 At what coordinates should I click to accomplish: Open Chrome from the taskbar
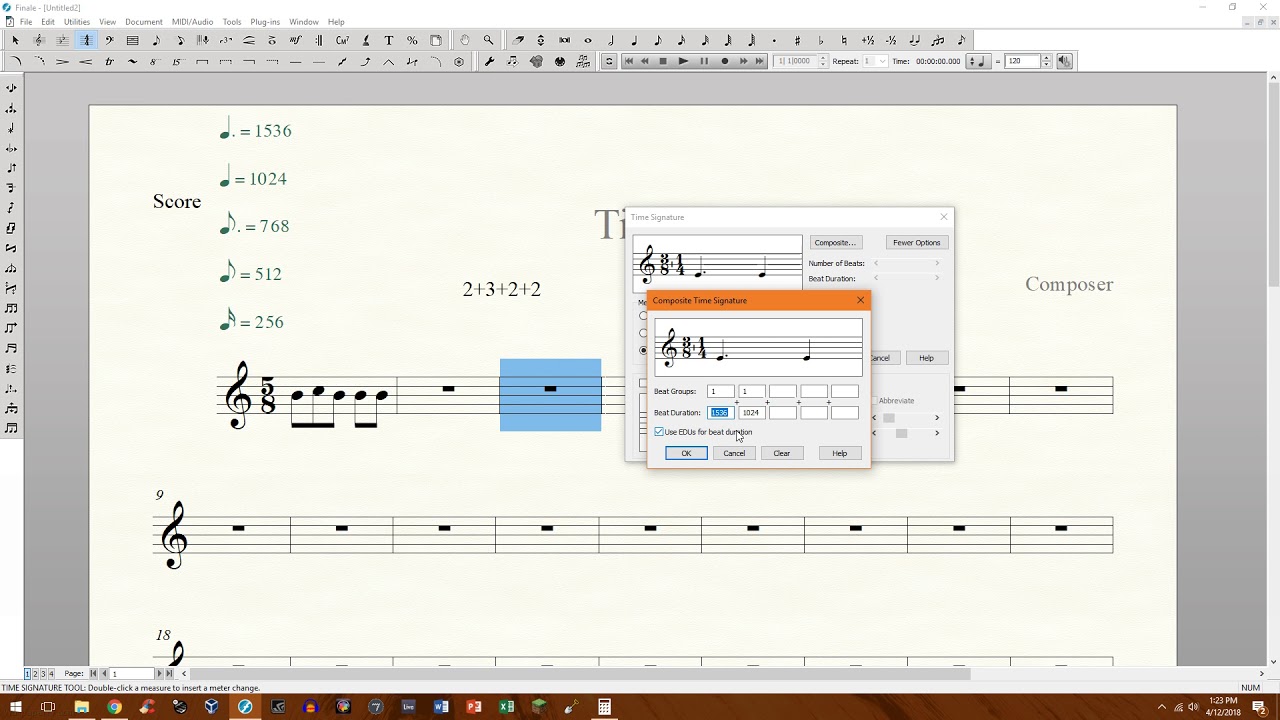tap(114, 707)
